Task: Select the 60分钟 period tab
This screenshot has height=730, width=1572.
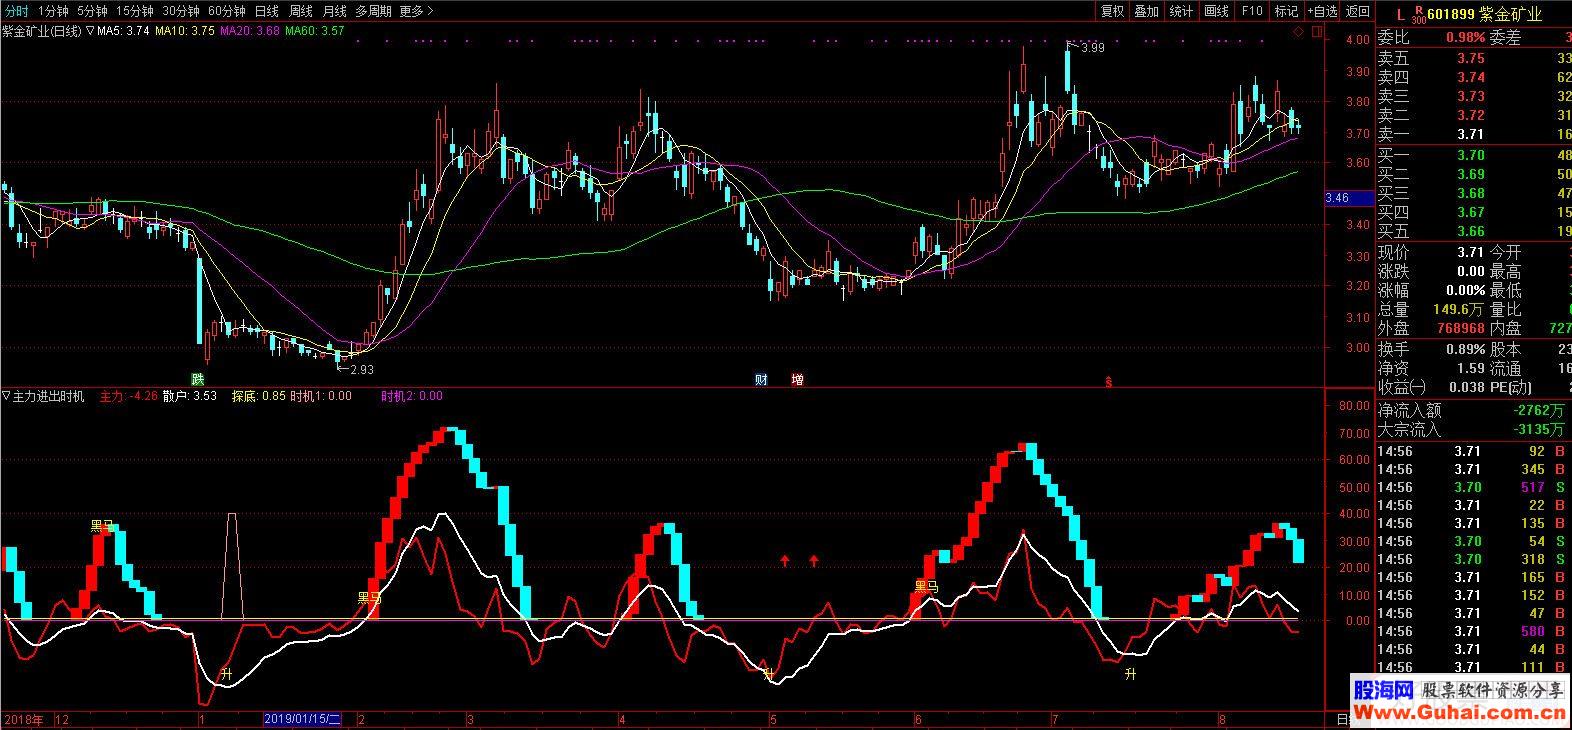Action: [x=227, y=11]
